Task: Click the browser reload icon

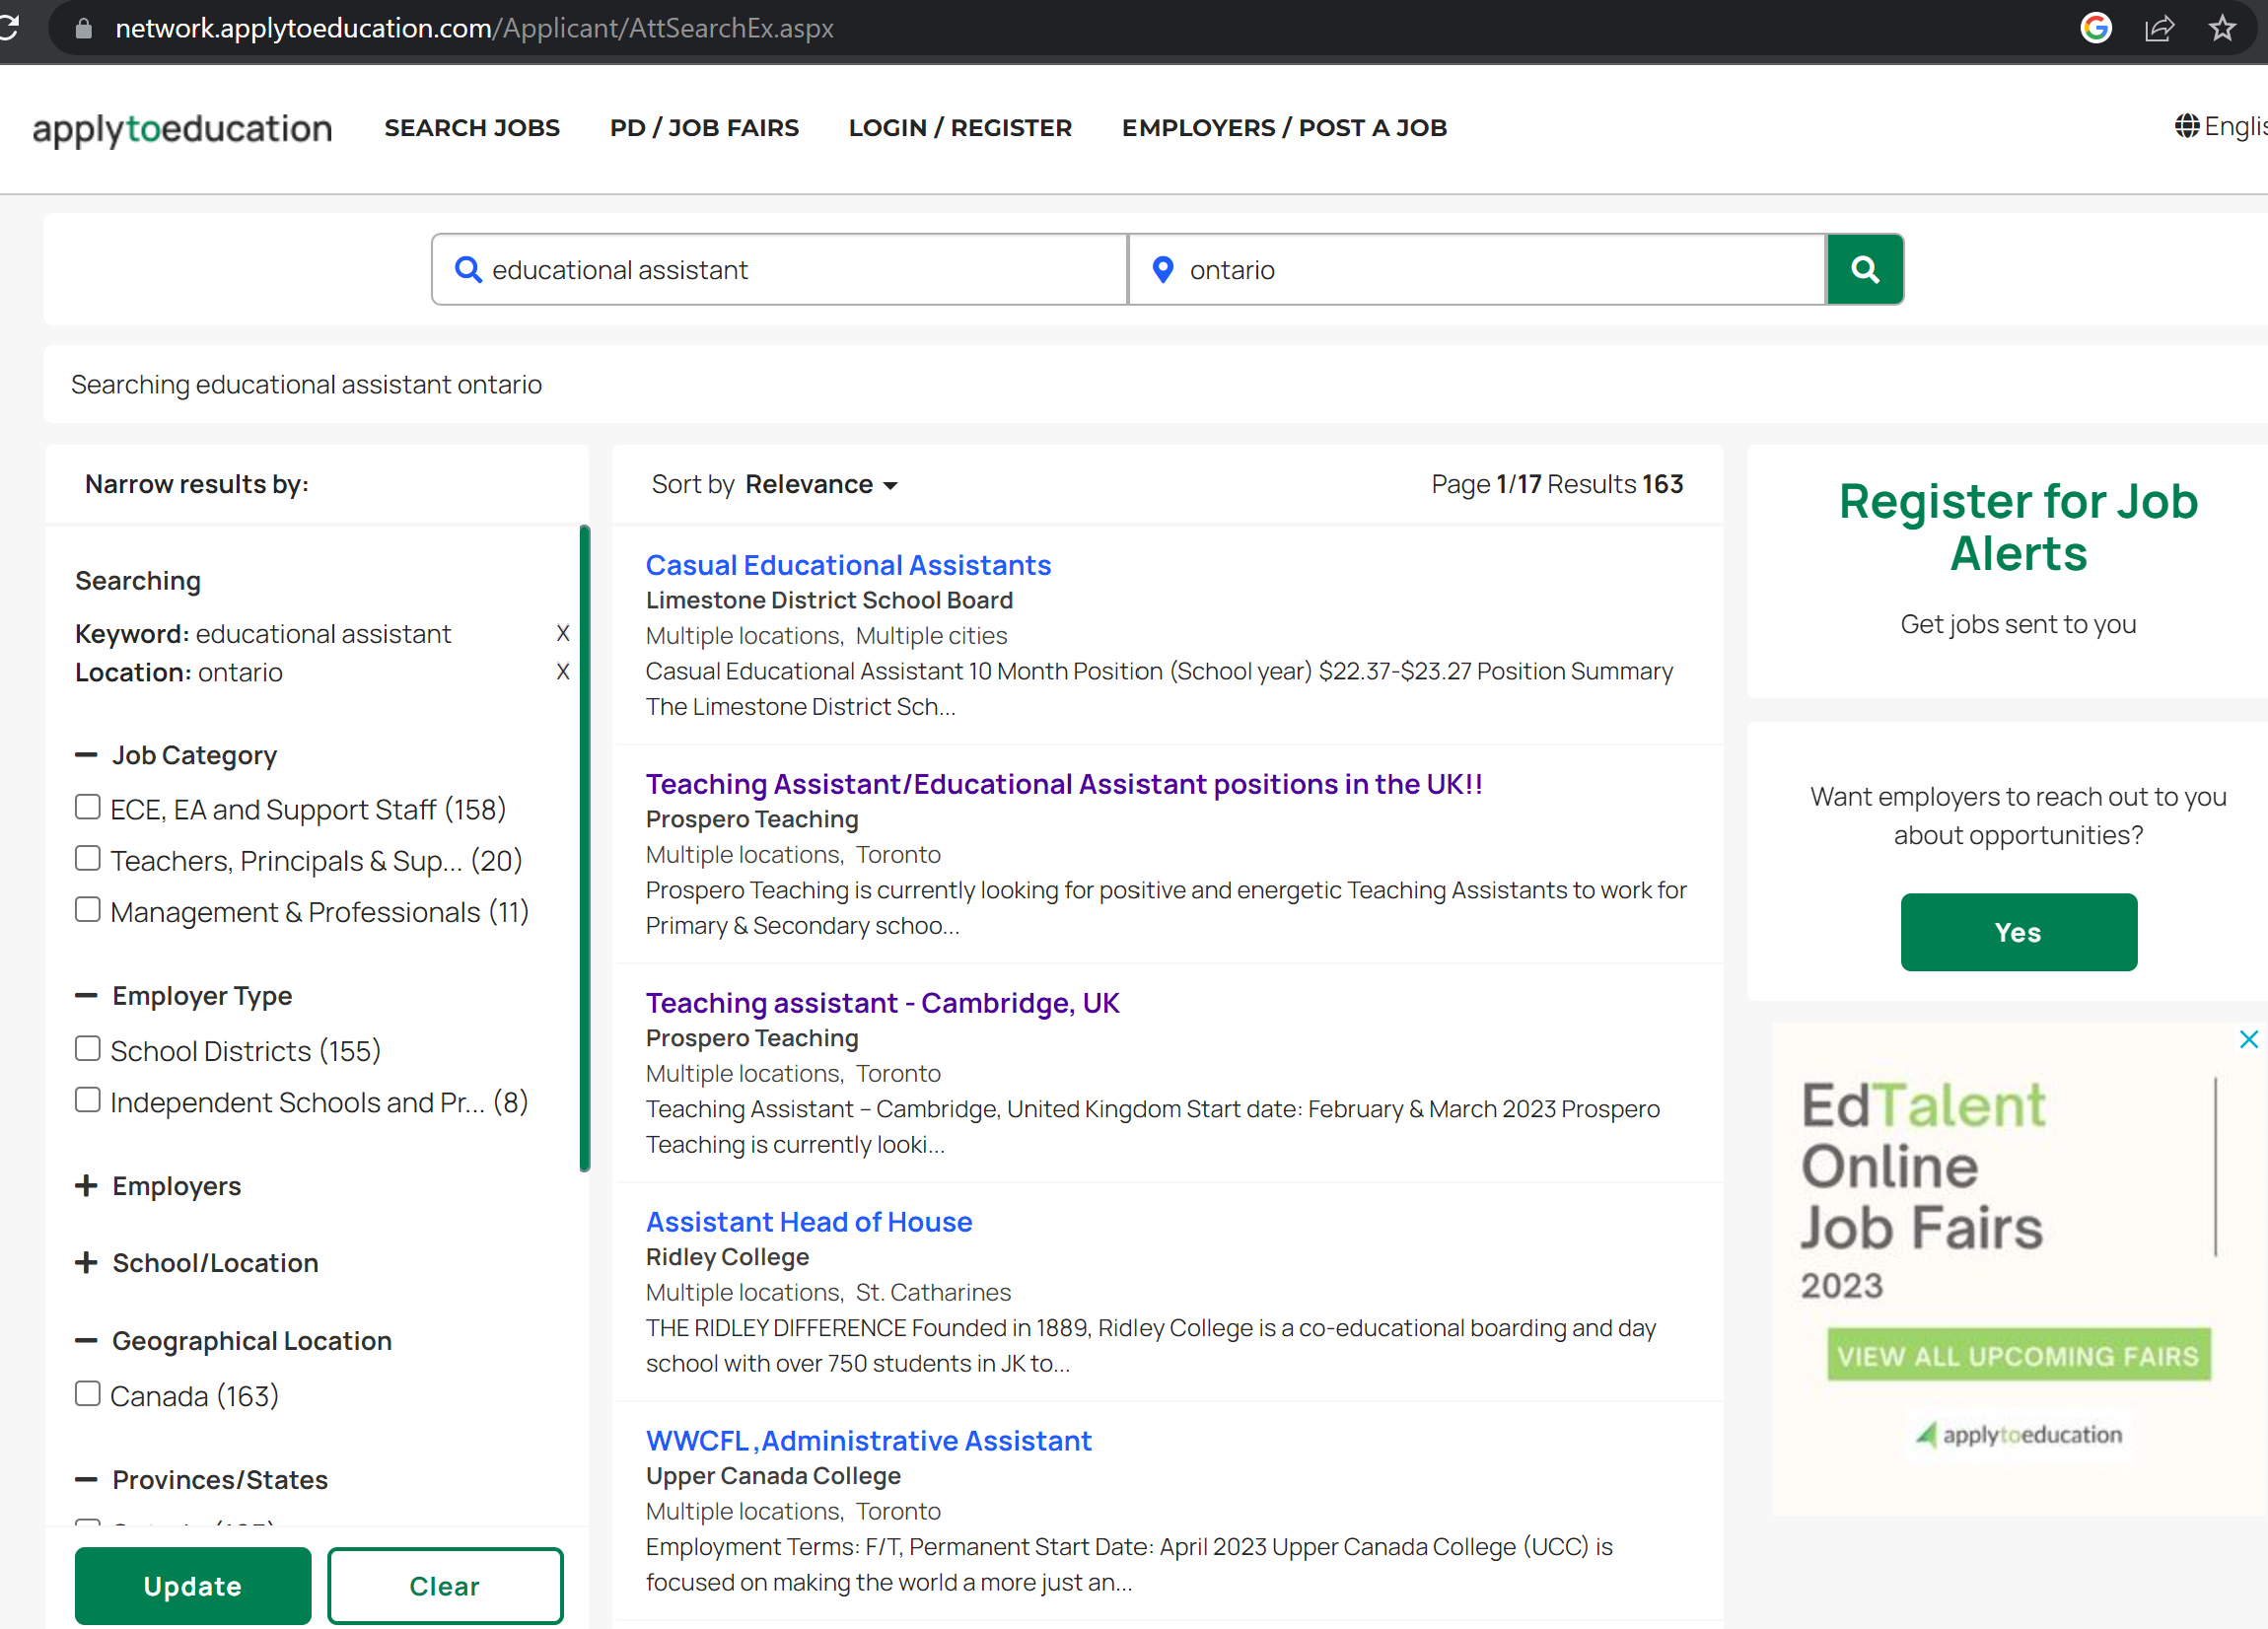Action: [8, 27]
